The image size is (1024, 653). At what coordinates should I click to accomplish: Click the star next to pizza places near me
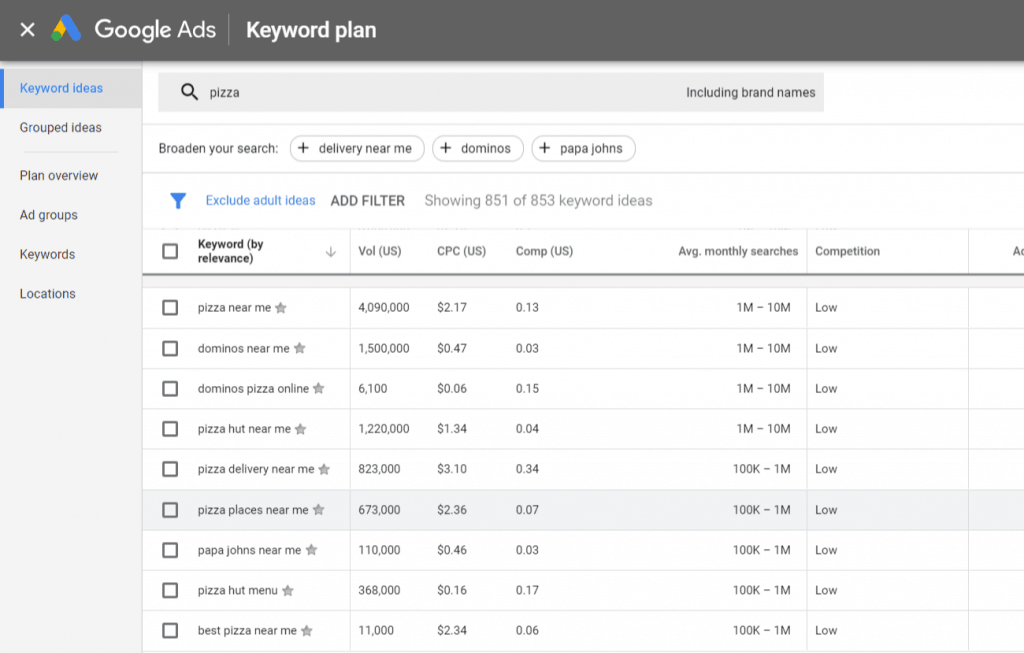pyautogui.click(x=319, y=509)
